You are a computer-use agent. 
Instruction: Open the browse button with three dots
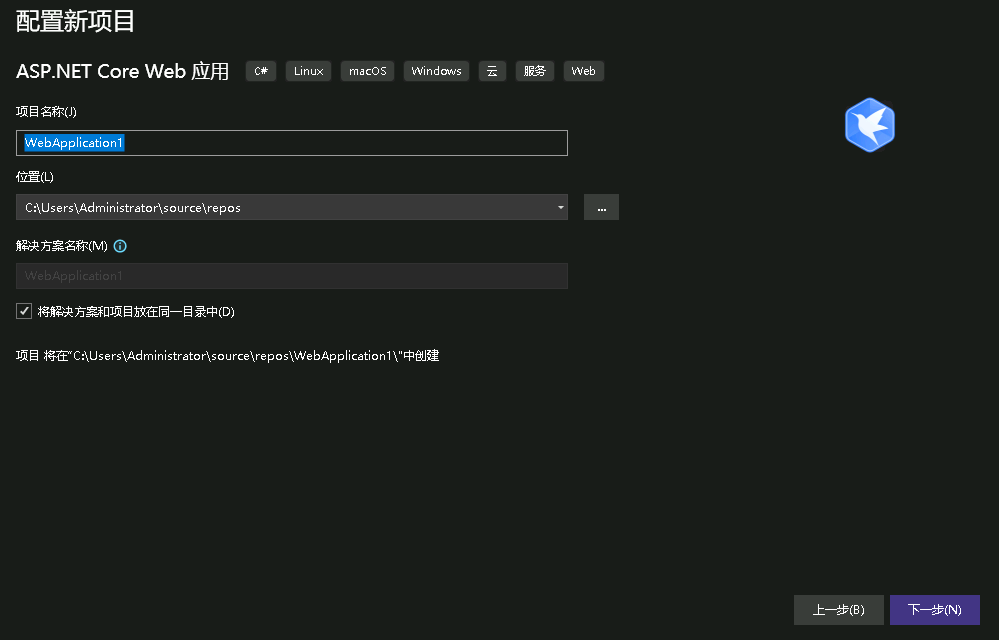[x=601, y=208]
